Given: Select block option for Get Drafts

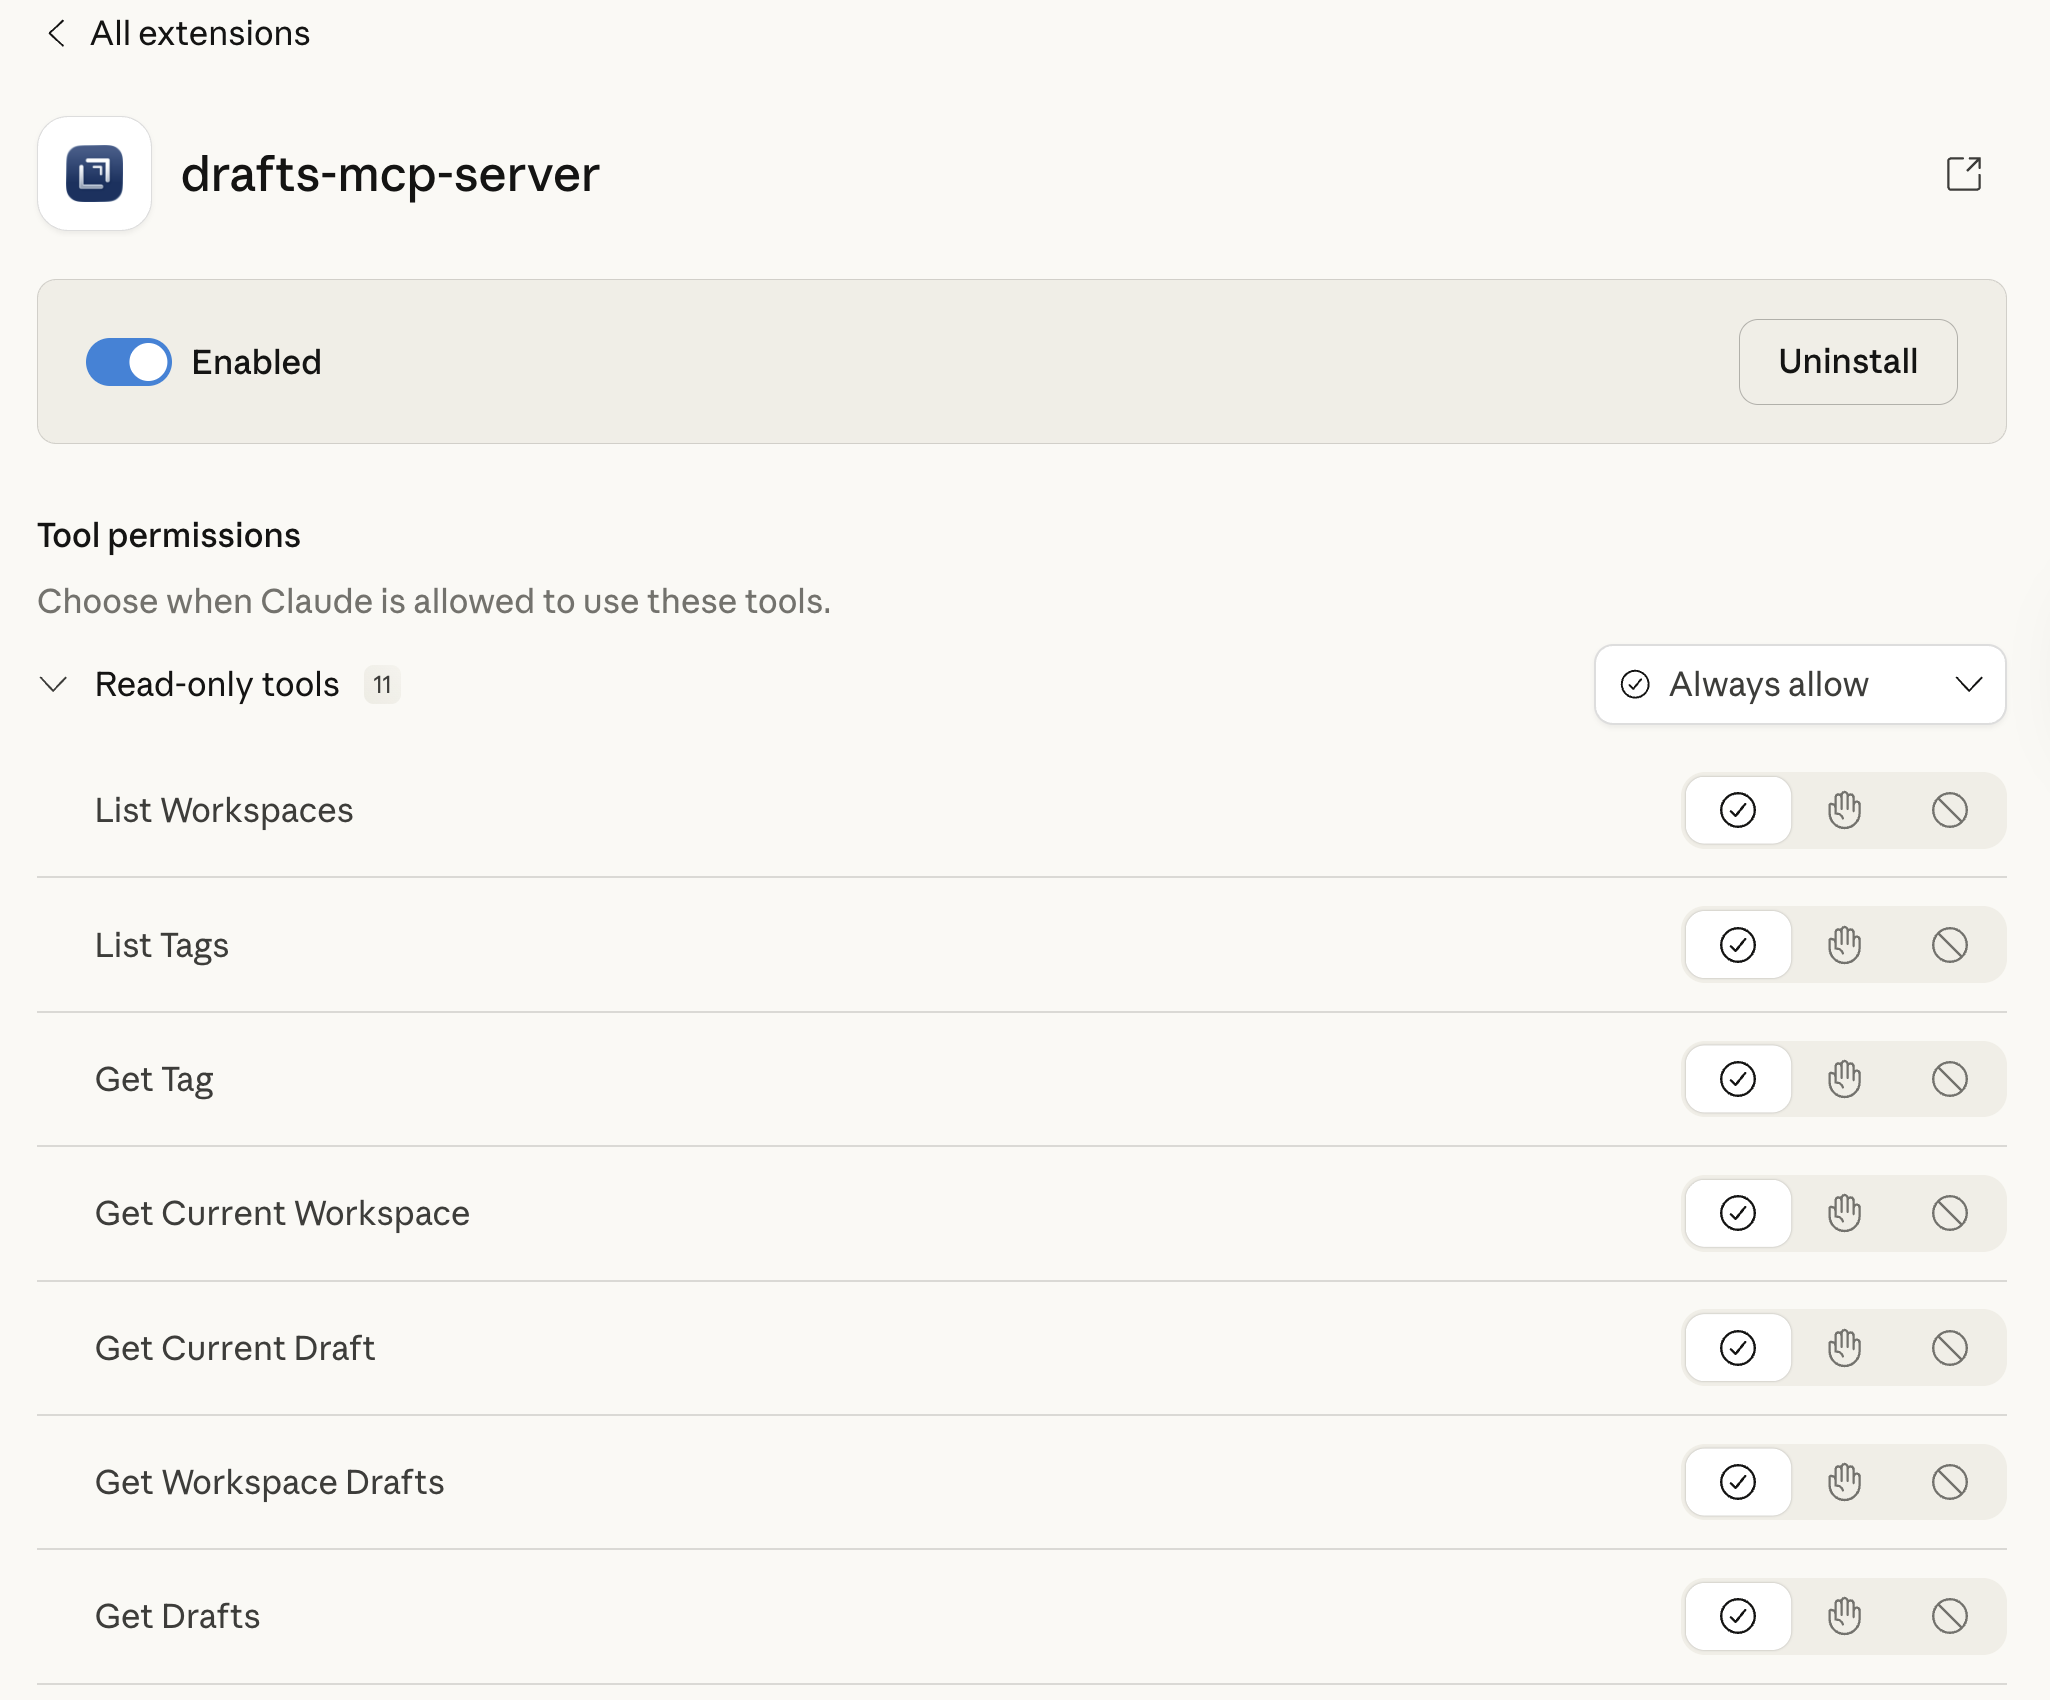Looking at the screenshot, I should point(1949,1616).
